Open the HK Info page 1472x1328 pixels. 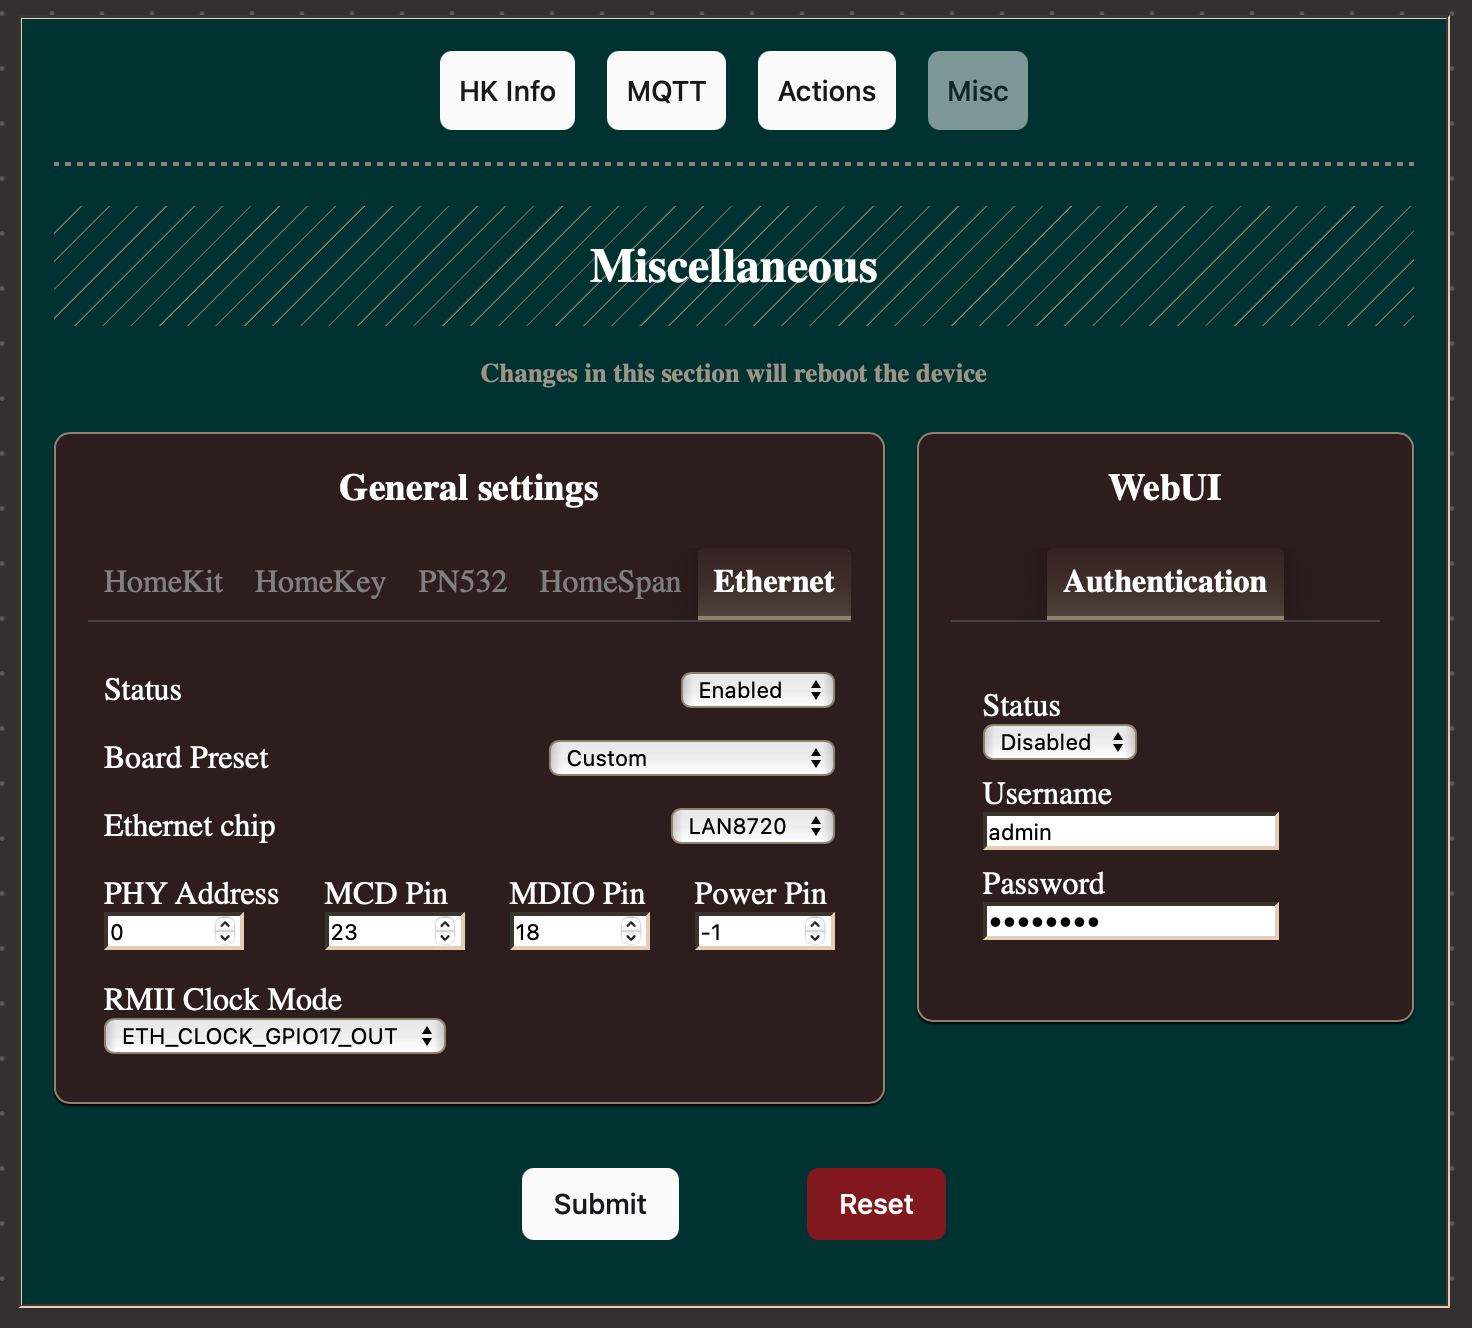click(x=507, y=91)
